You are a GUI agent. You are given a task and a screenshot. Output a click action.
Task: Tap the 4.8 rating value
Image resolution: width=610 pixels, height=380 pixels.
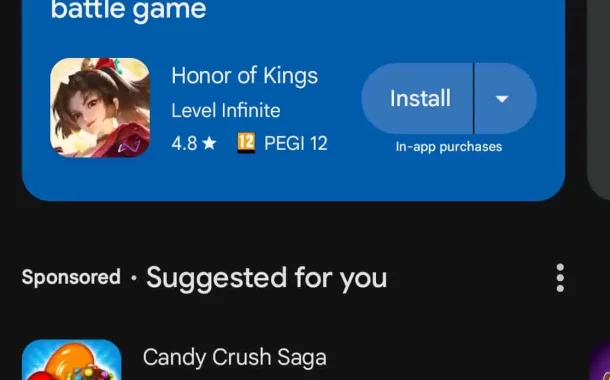[x=184, y=144]
